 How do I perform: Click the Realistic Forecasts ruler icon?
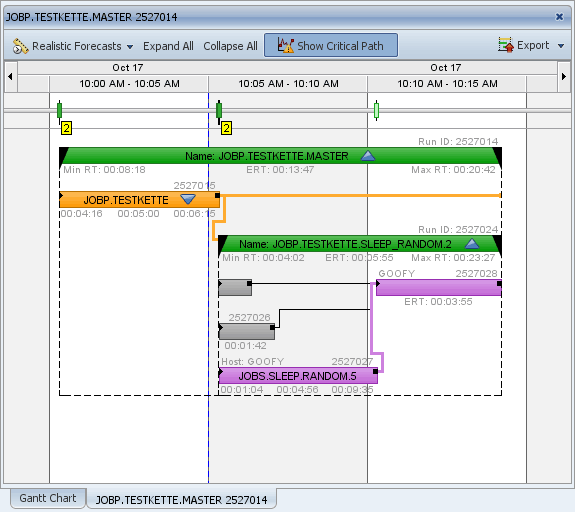click(x=20, y=46)
